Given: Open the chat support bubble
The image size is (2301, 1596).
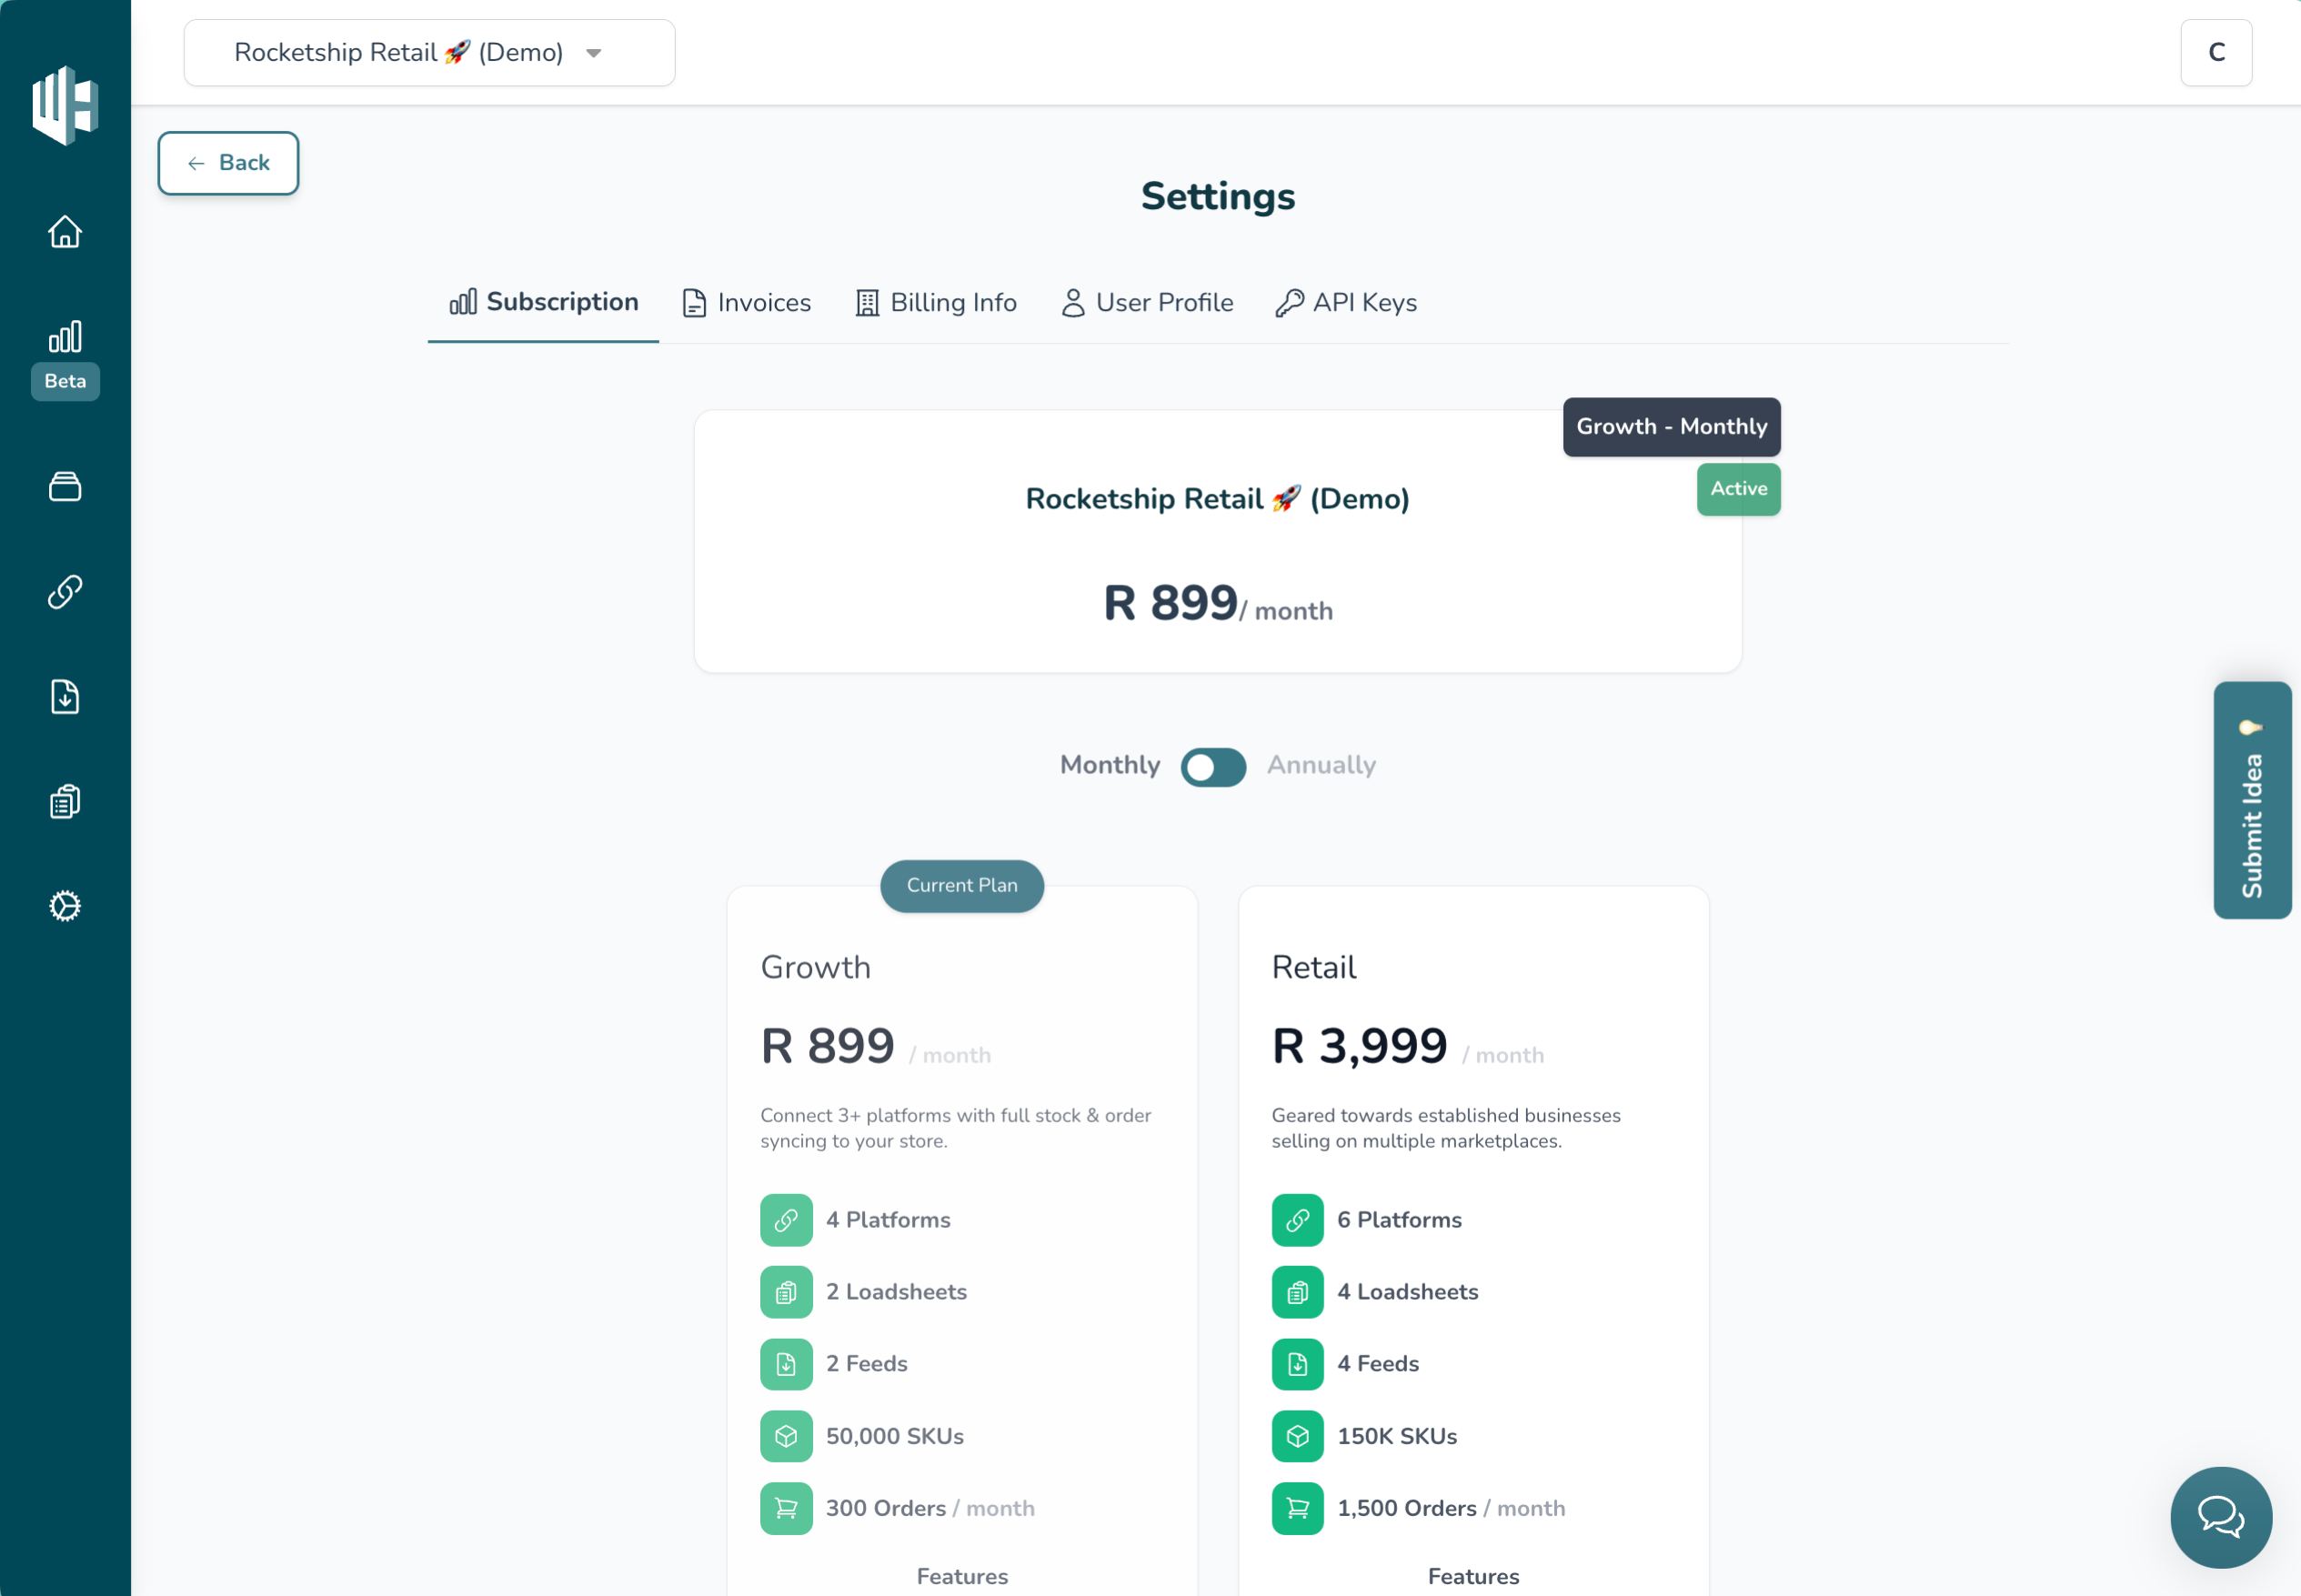Looking at the screenshot, I should tap(2220, 1517).
